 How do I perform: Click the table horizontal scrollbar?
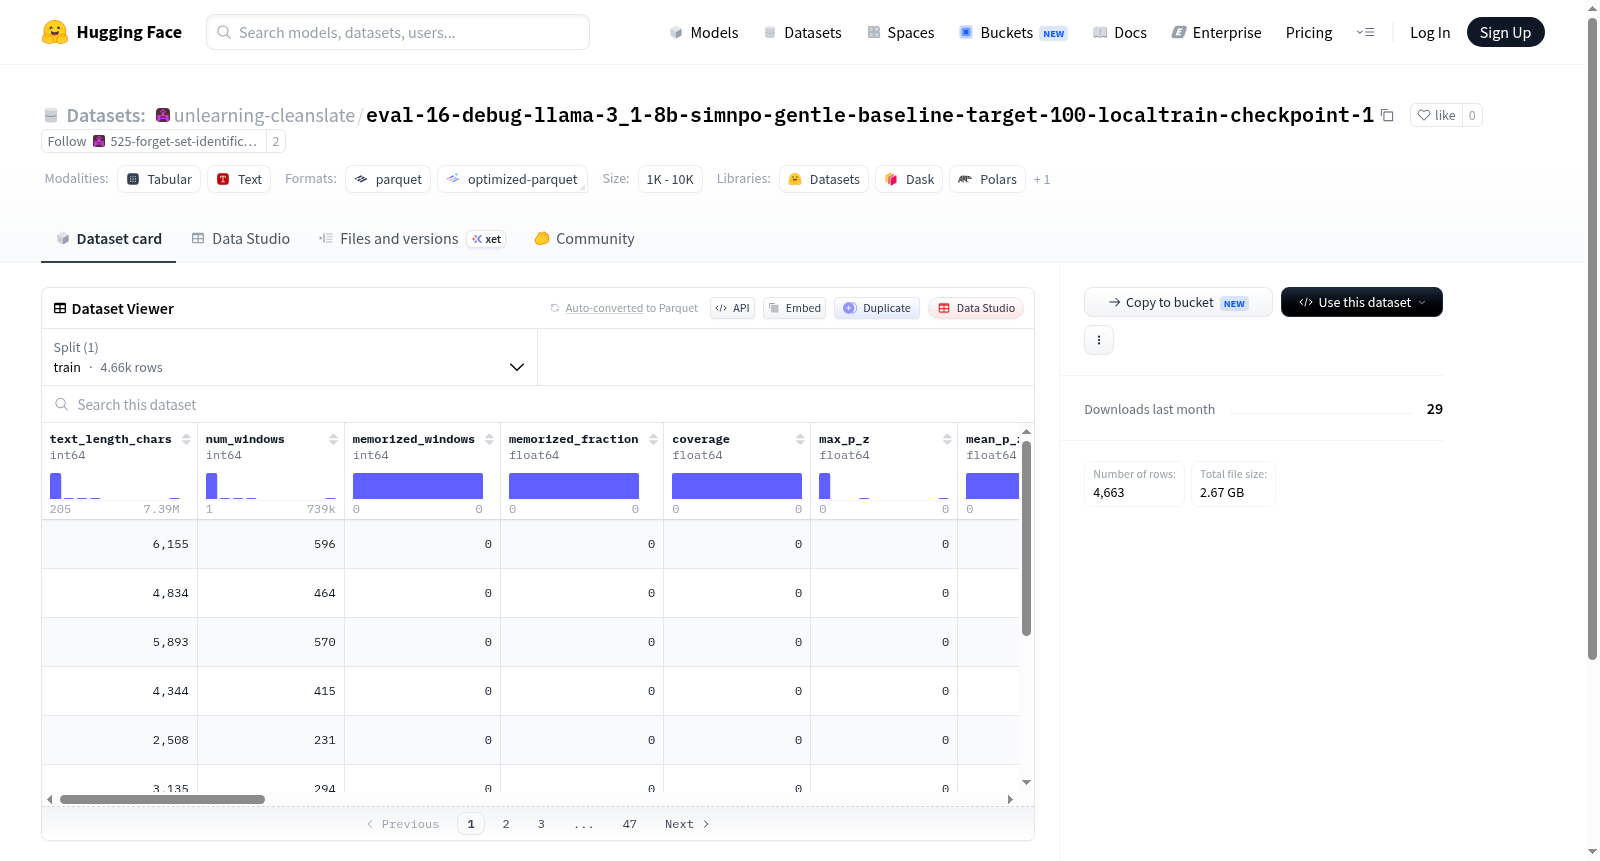coord(162,799)
